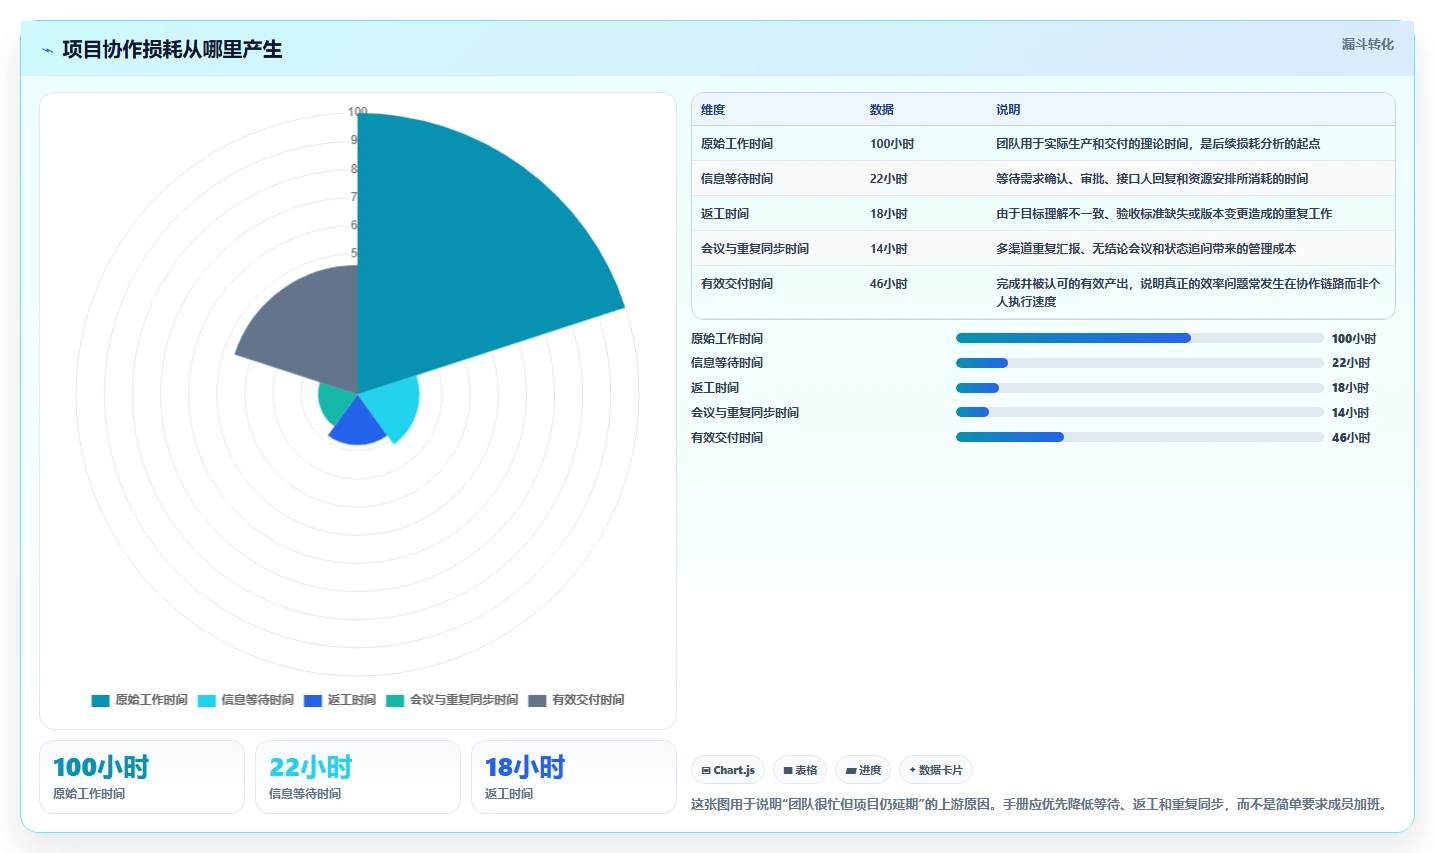Open the 22小时 信息等待时间 stat card

click(x=358, y=777)
